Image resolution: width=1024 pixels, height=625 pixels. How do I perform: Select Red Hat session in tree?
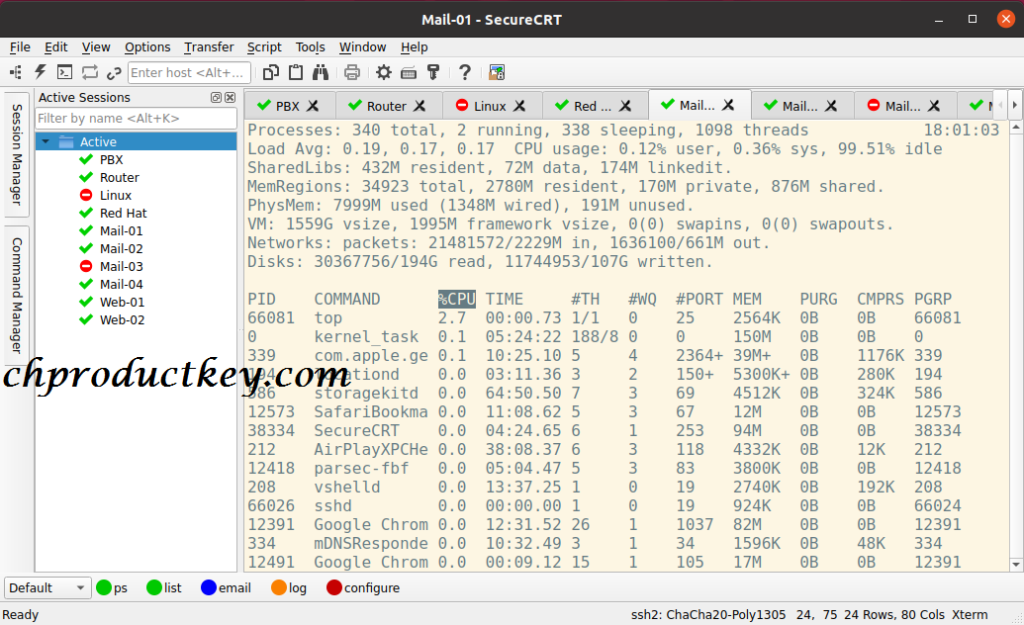123,213
